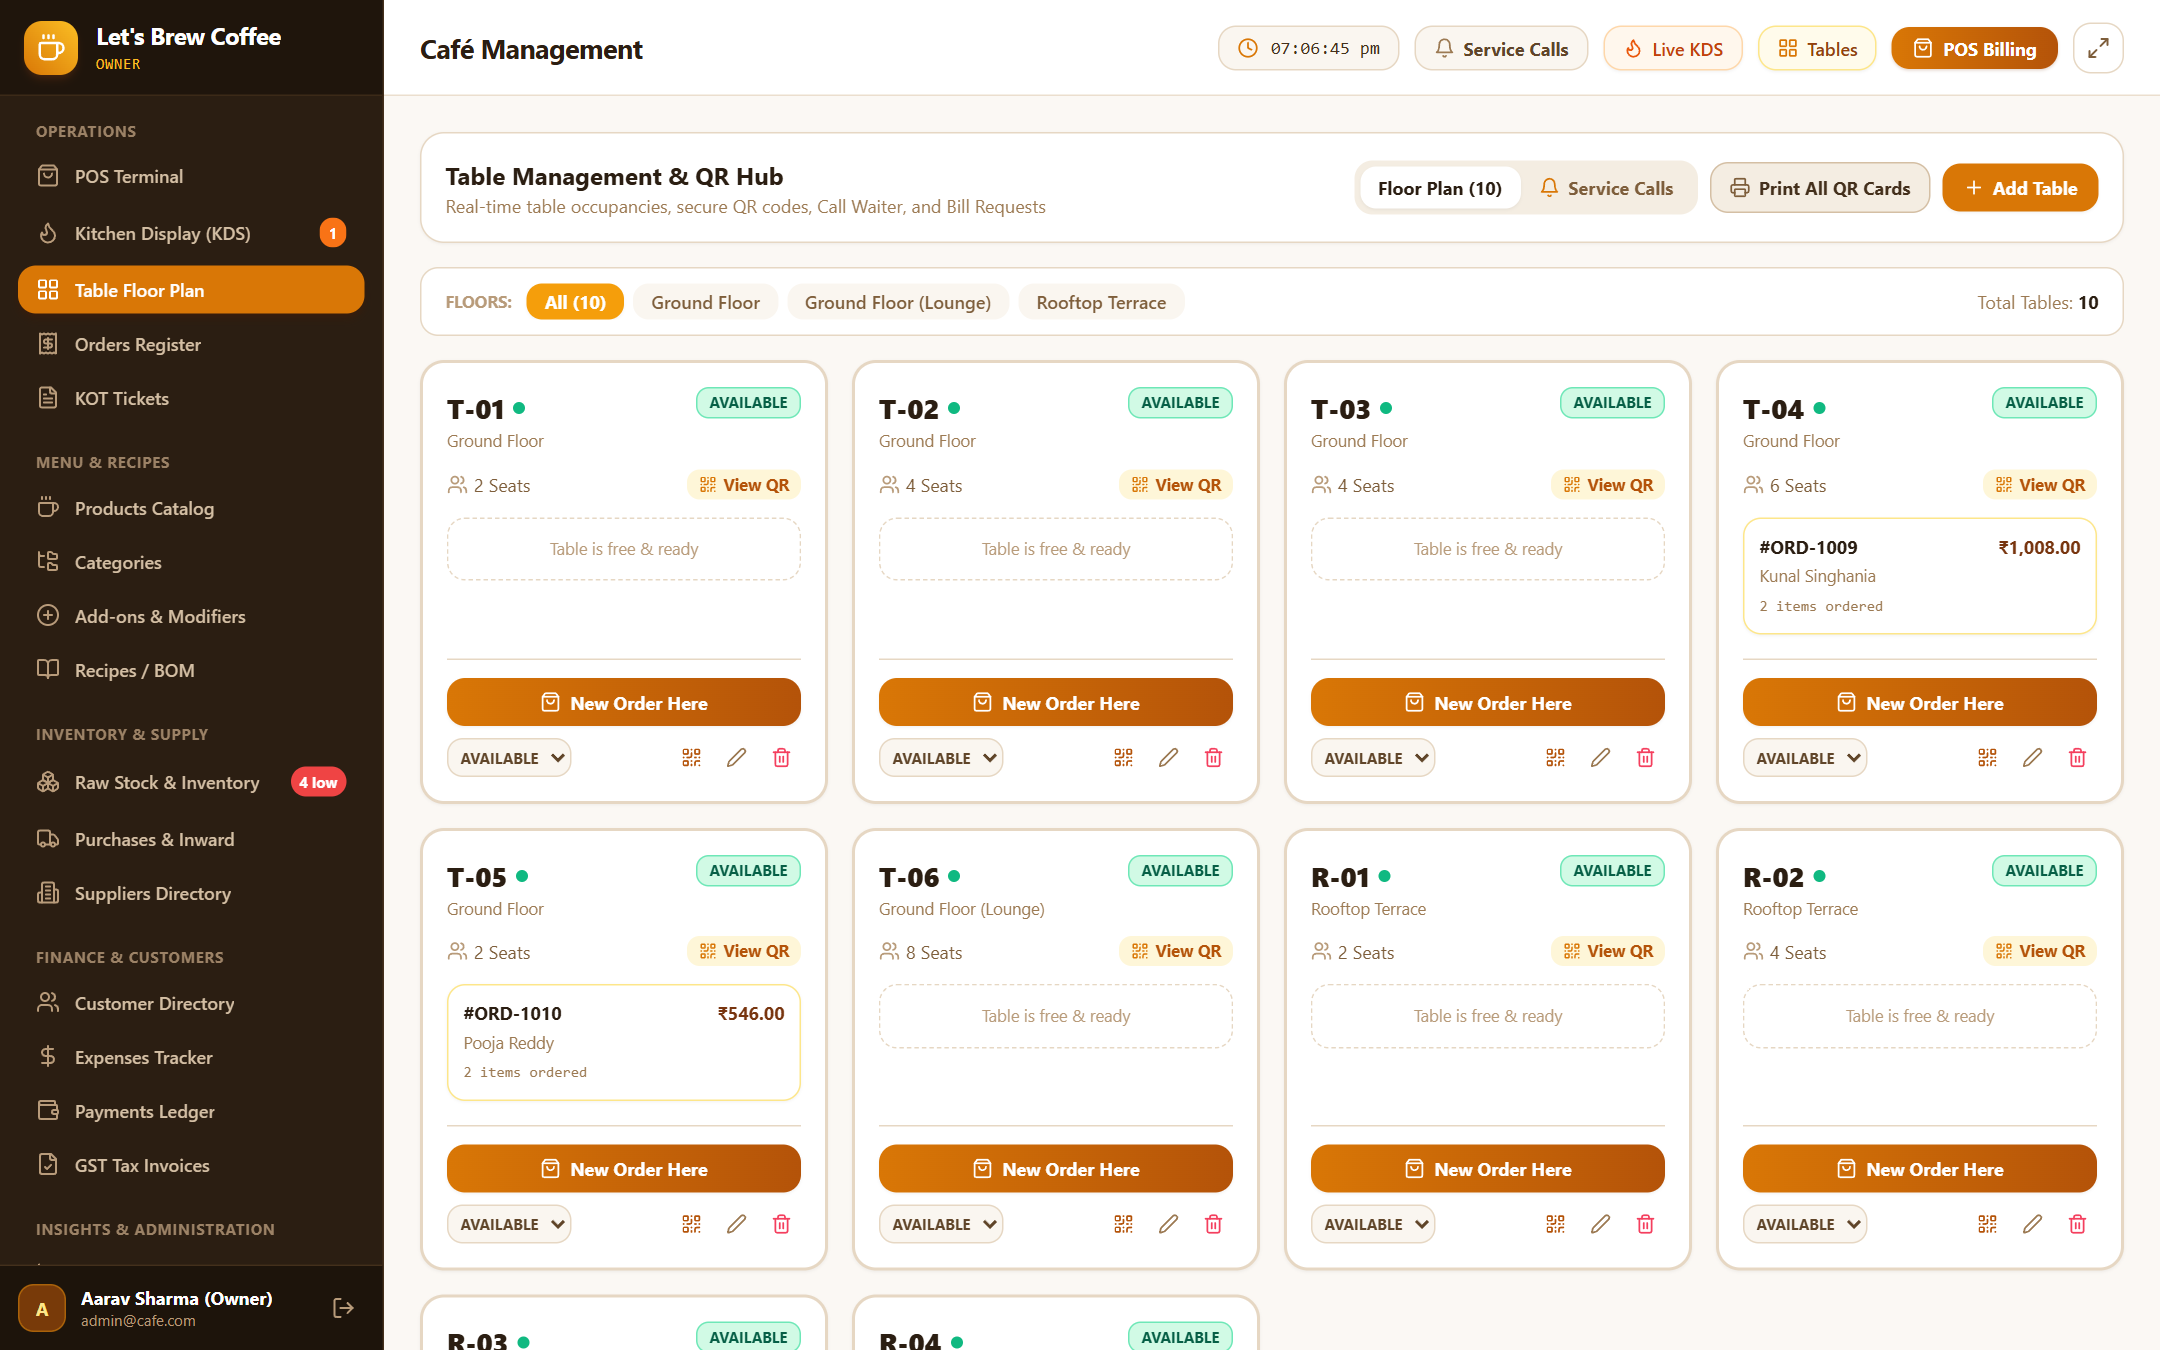Image resolution: width=2160 pixels, height=1350 pixels.
Task: Click Print All QR Cards button
Action: pos(1820,188)
